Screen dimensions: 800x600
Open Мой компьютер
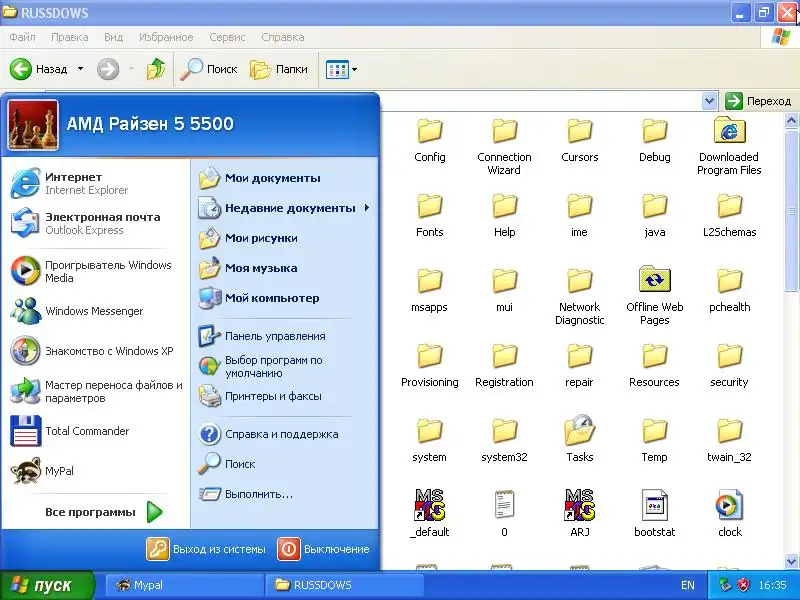click(285, 298)
